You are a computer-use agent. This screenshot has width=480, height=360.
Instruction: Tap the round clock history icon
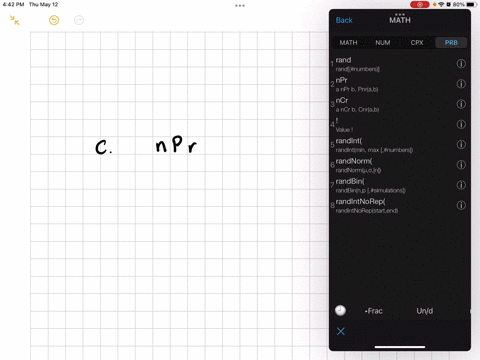coord(340,310)
